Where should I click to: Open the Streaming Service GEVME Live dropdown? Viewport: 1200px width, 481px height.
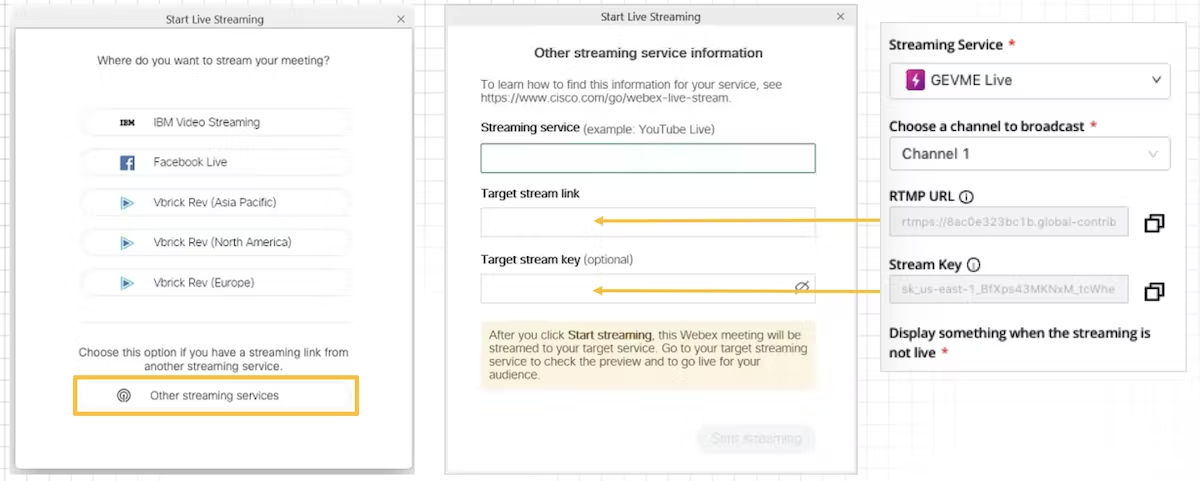point(1030,80)
